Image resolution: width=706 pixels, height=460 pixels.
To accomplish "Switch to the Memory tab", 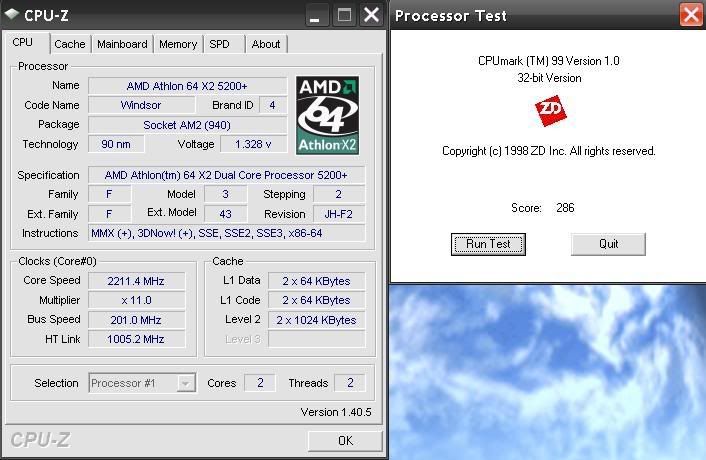I will [178, 44].
